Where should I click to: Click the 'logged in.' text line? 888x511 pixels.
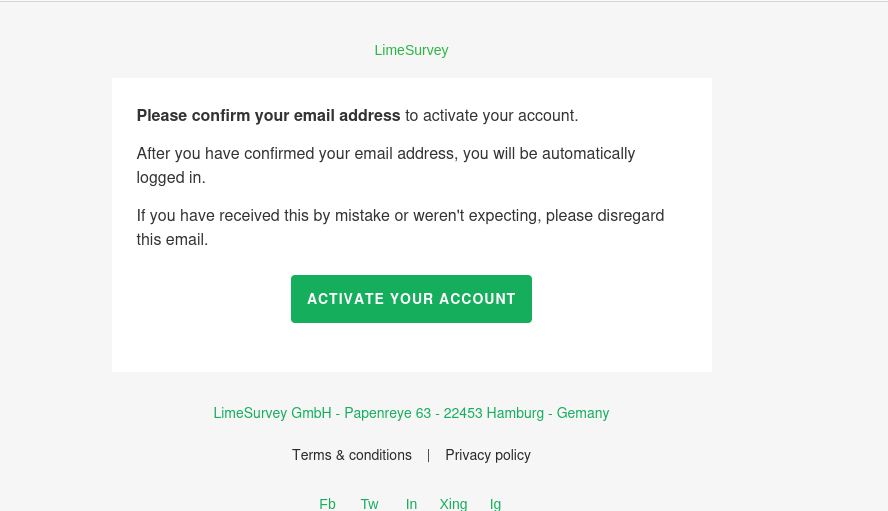click(171, 178)
